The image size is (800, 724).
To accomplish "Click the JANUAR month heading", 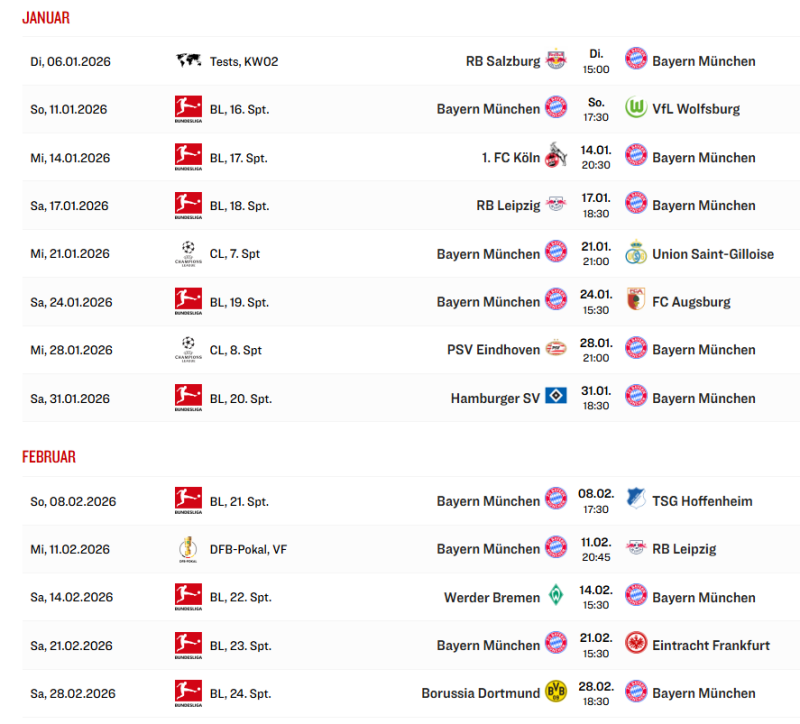I will tap(46, 18).
